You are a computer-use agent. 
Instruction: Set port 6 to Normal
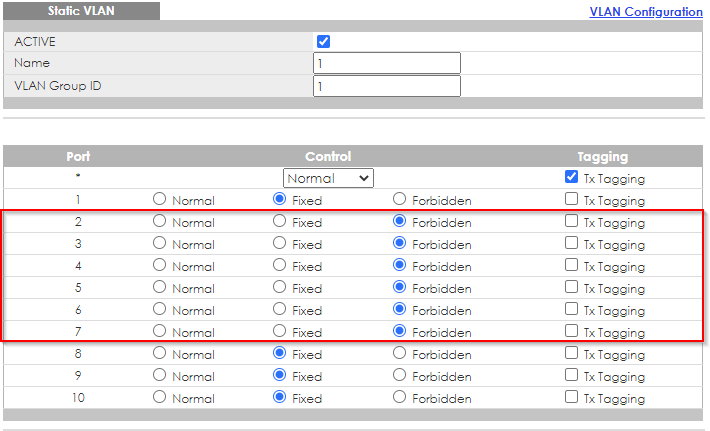tap(160, 309)
